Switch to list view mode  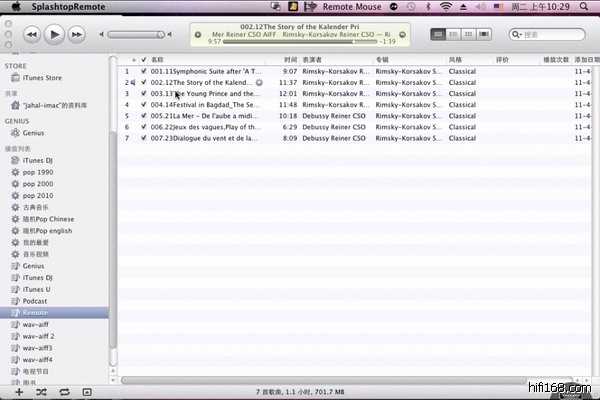440,34
